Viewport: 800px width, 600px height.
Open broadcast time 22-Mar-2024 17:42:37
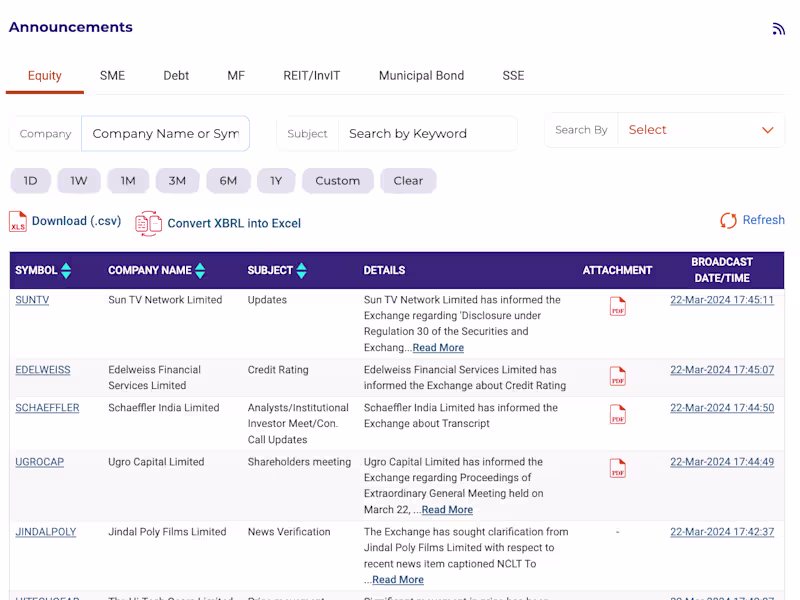pyautogui.click(x=722, y=532)
